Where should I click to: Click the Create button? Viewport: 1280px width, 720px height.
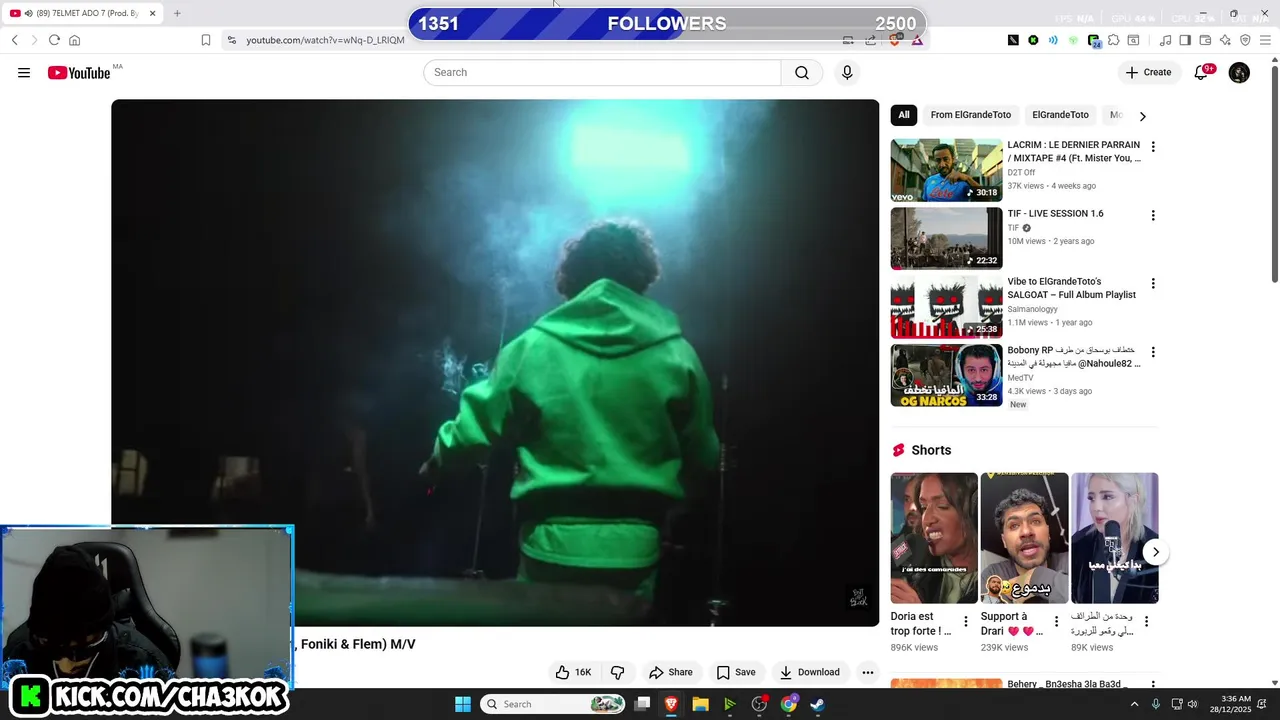[x=1148, y=72]
